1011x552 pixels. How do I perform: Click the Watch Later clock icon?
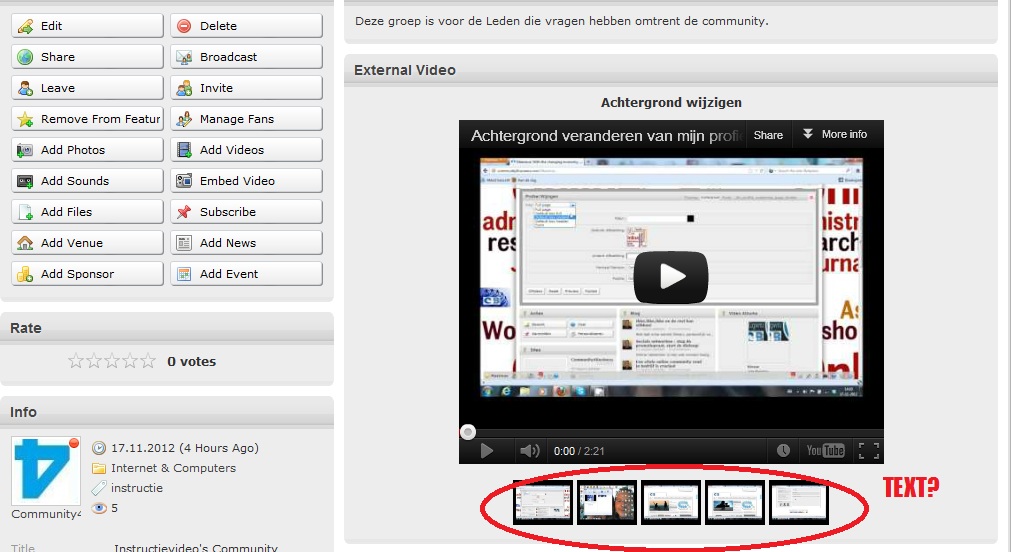[x=783, y=451]
